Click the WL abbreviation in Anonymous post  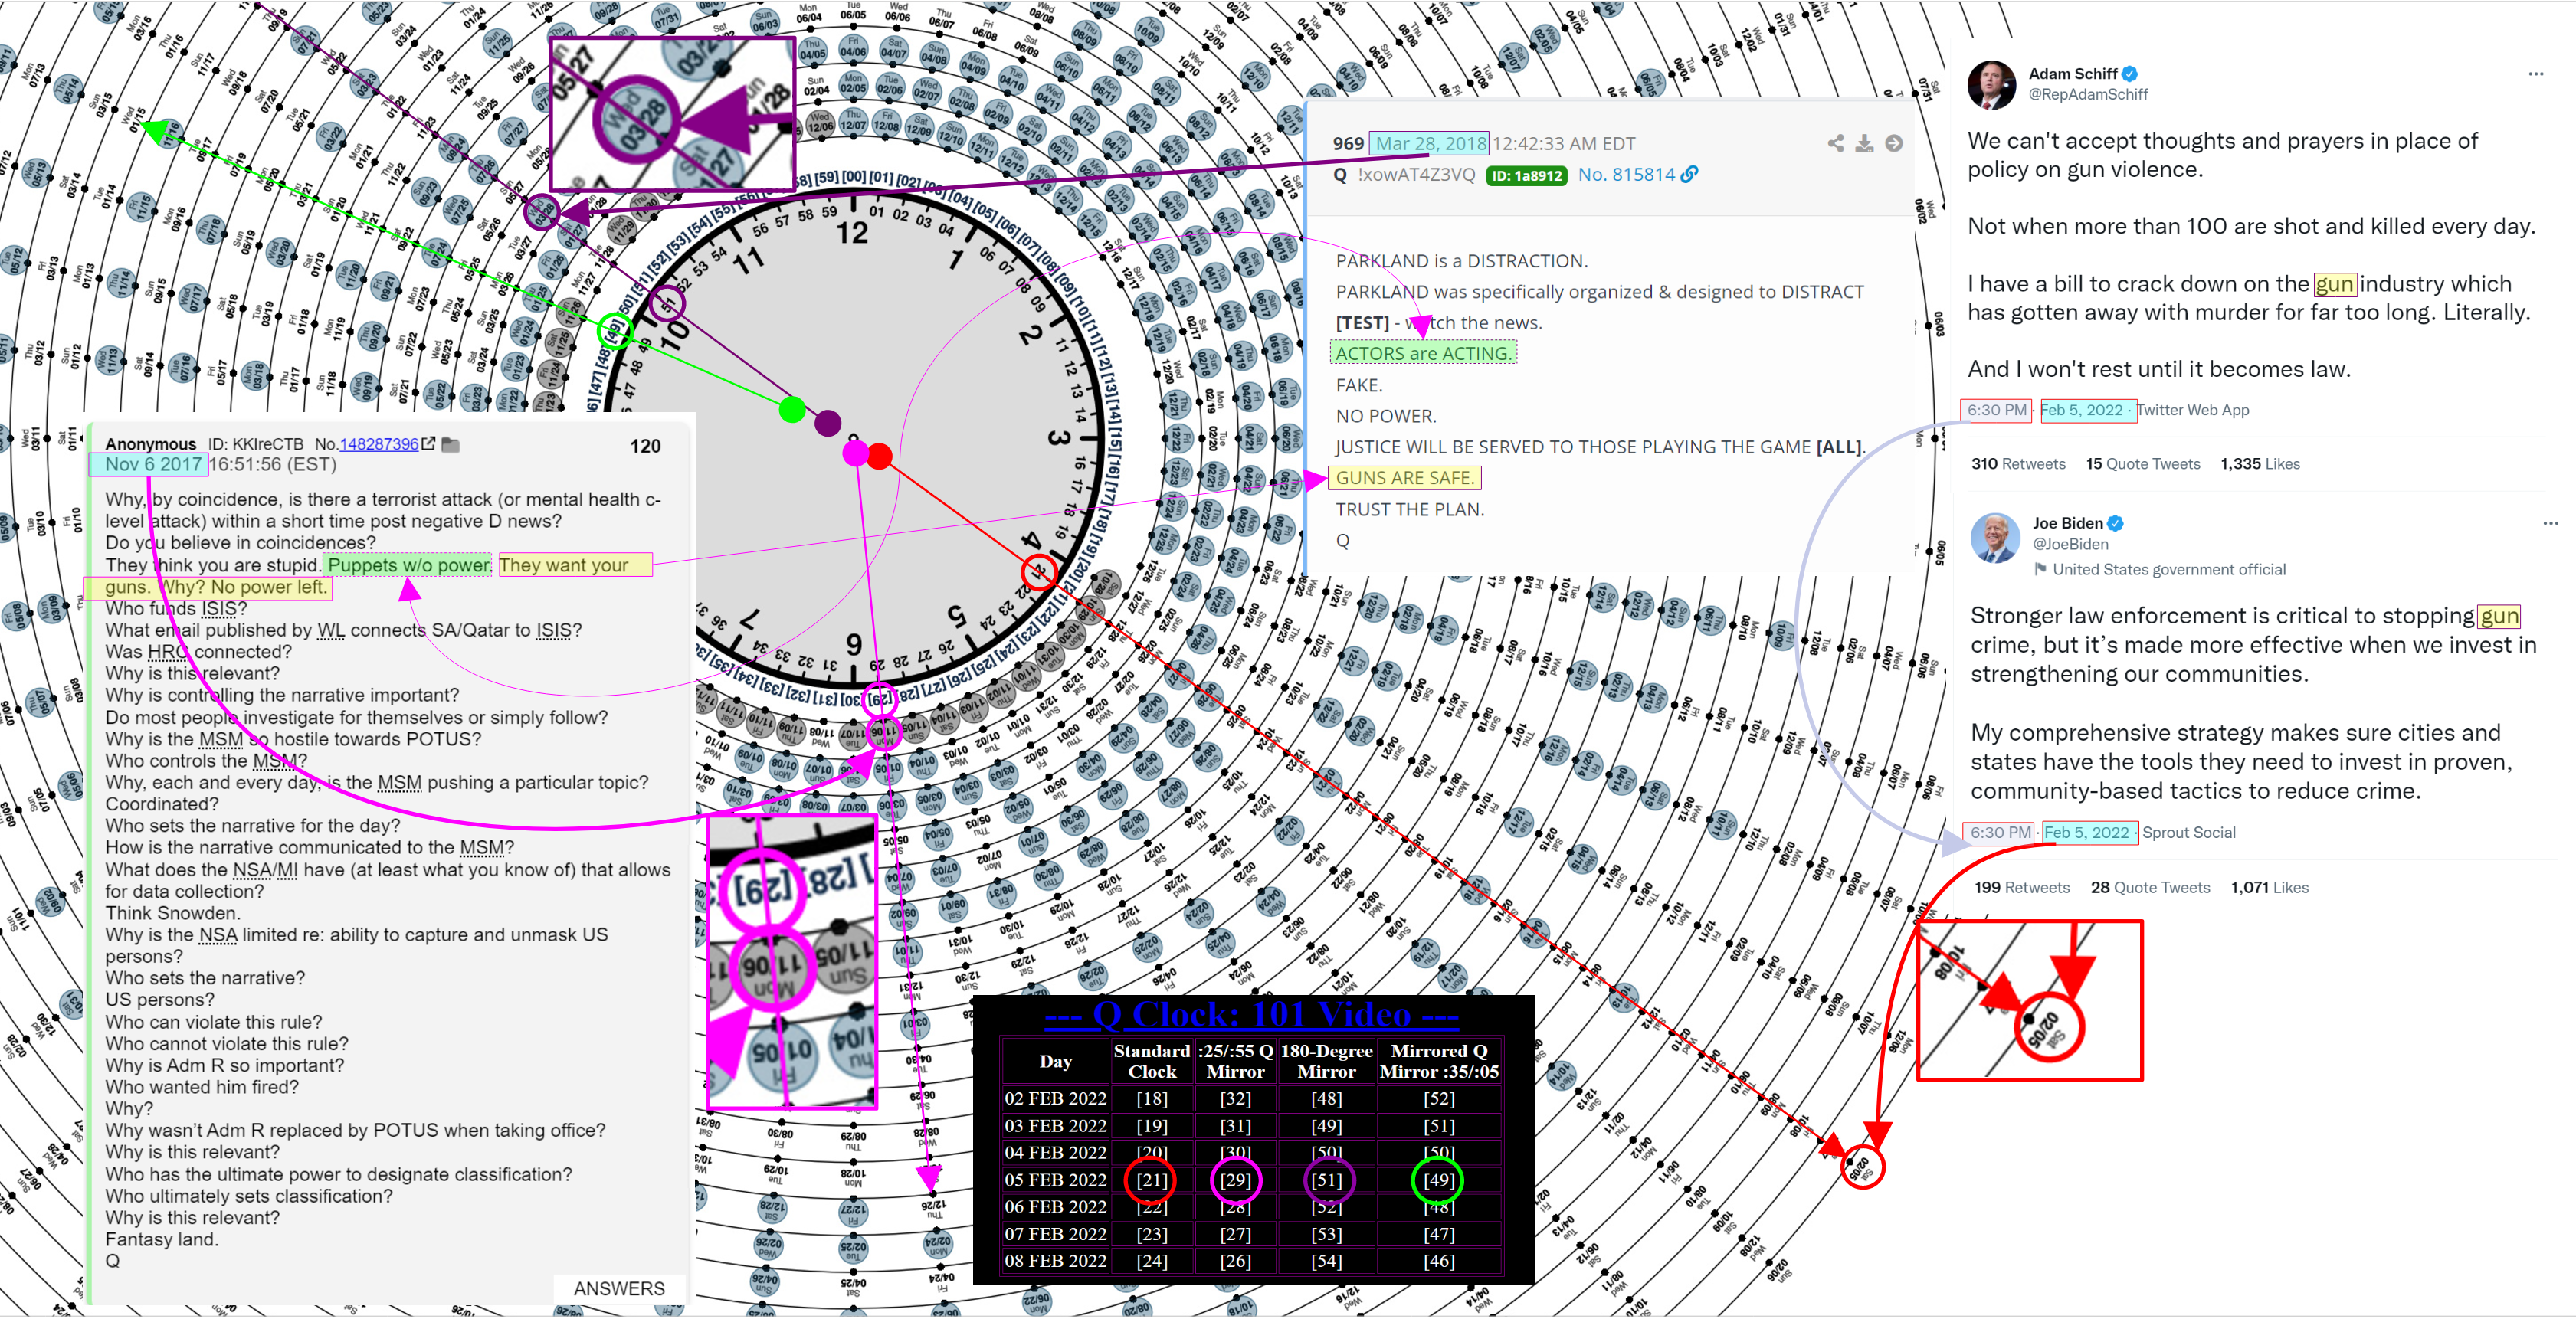click(x=330, y=630)
